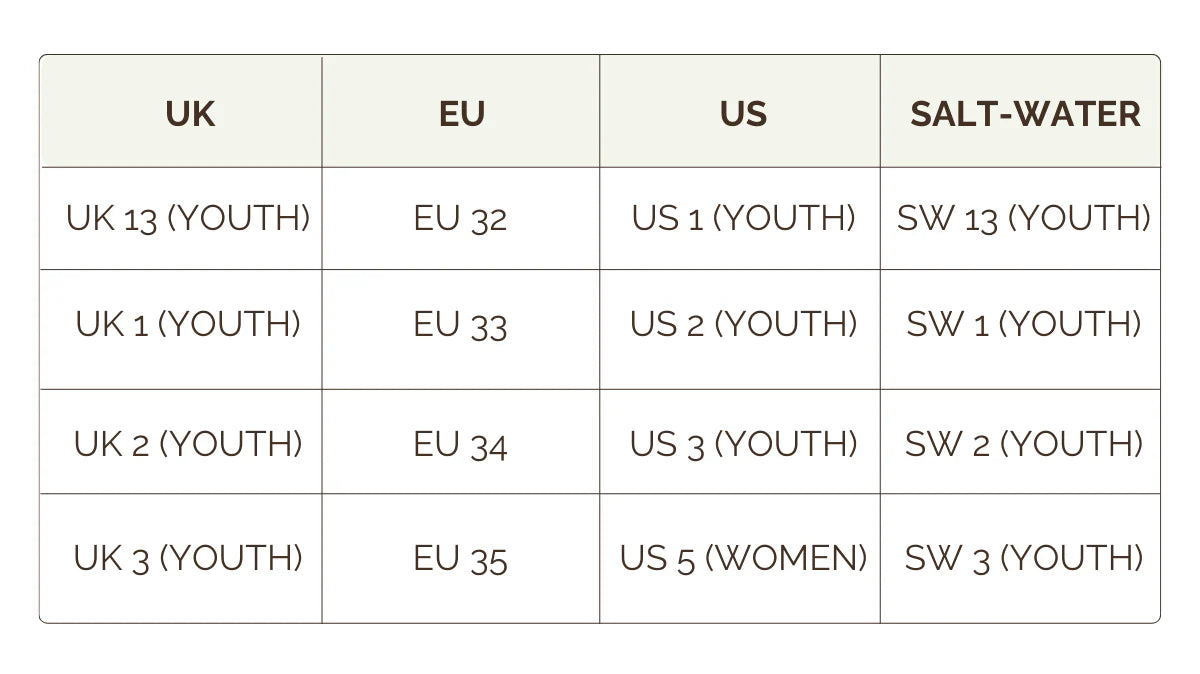Pick the SW 2 (YOUTH) size cell

pyautogui.click(x=1024, y=443)
